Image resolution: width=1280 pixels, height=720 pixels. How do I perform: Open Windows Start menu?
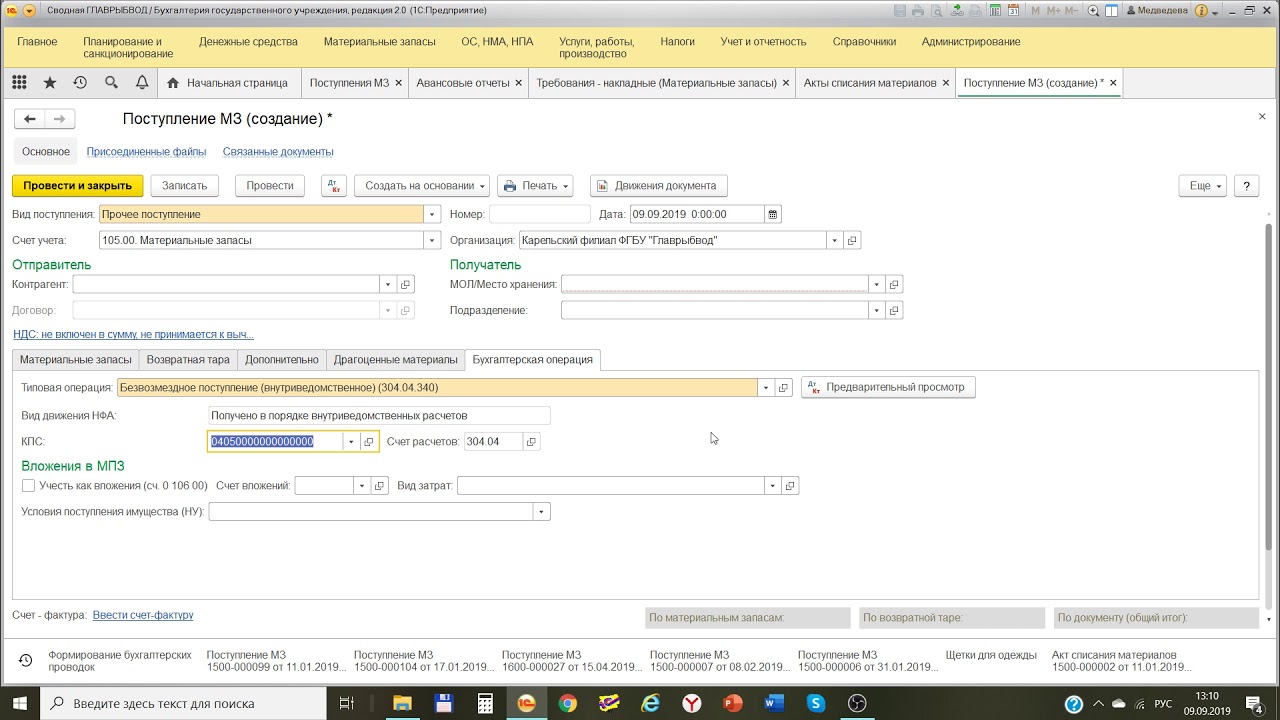point(20,704)
